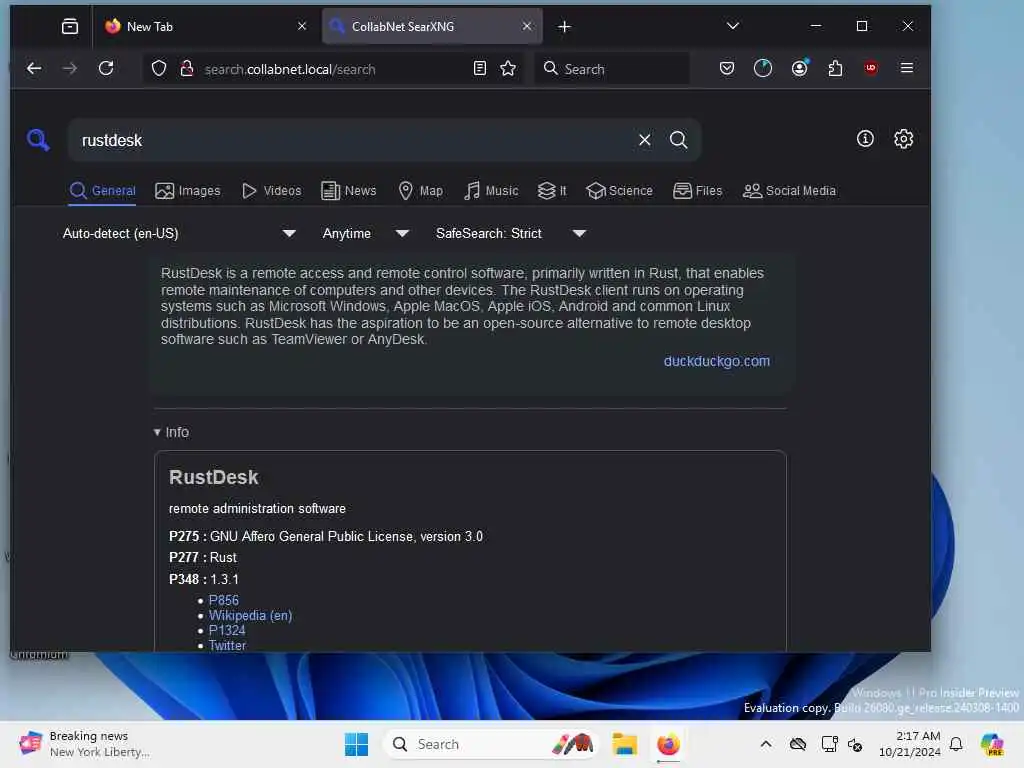Select the General search category
Viewport: 1024px width, 768px height.
pyautogui.click(x=103, y=191)
